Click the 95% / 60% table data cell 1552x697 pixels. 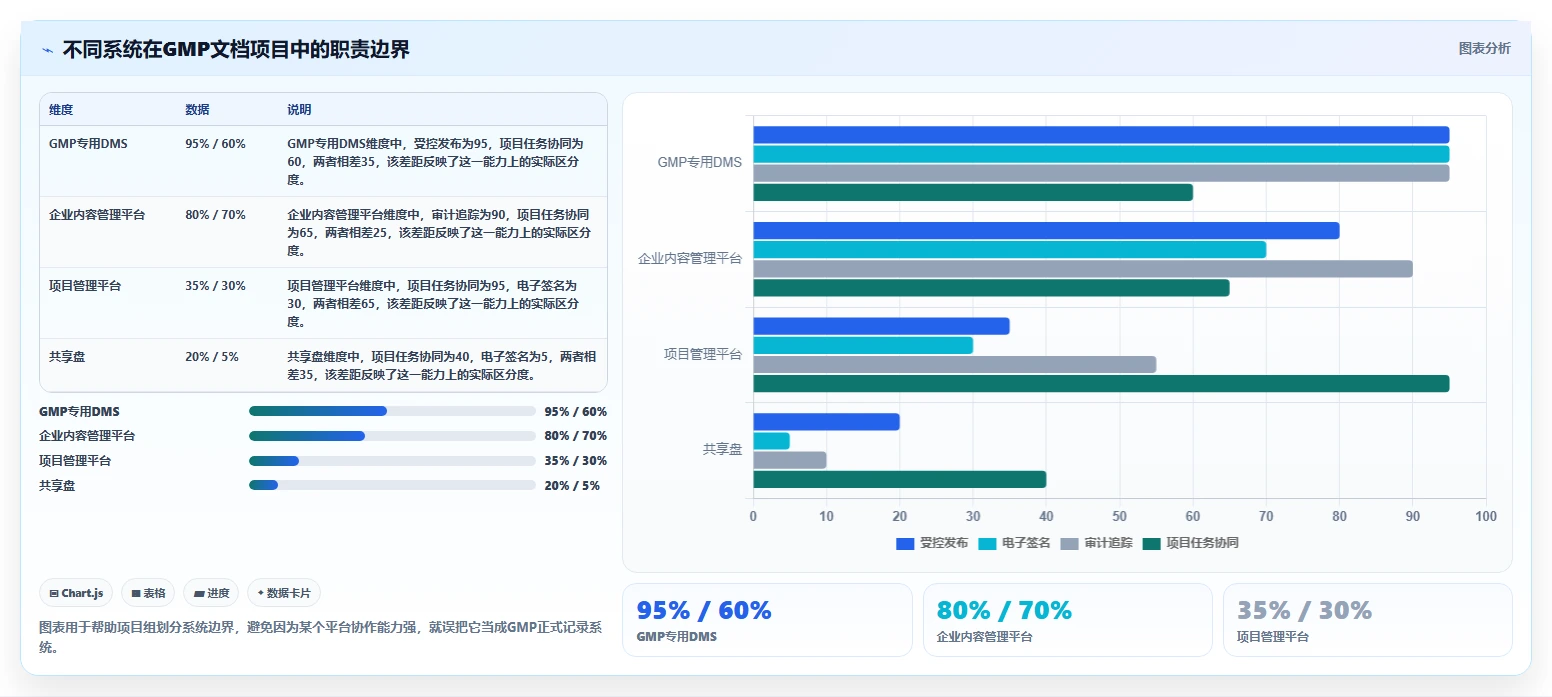tap(215, 144)
